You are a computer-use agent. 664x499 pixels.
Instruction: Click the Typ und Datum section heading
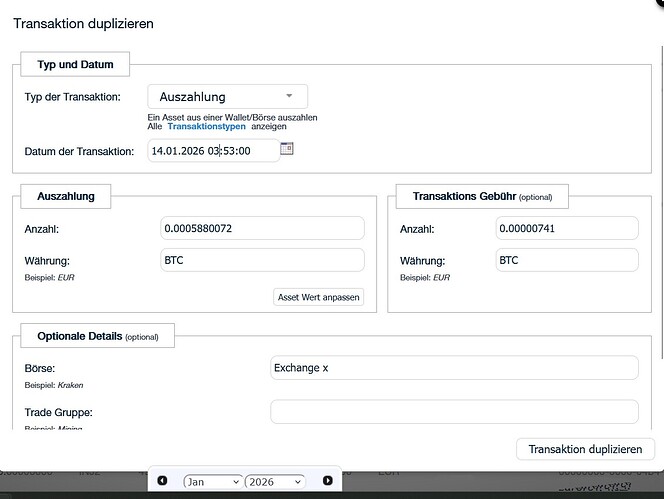pyautogui.click(x=75, y=65)
